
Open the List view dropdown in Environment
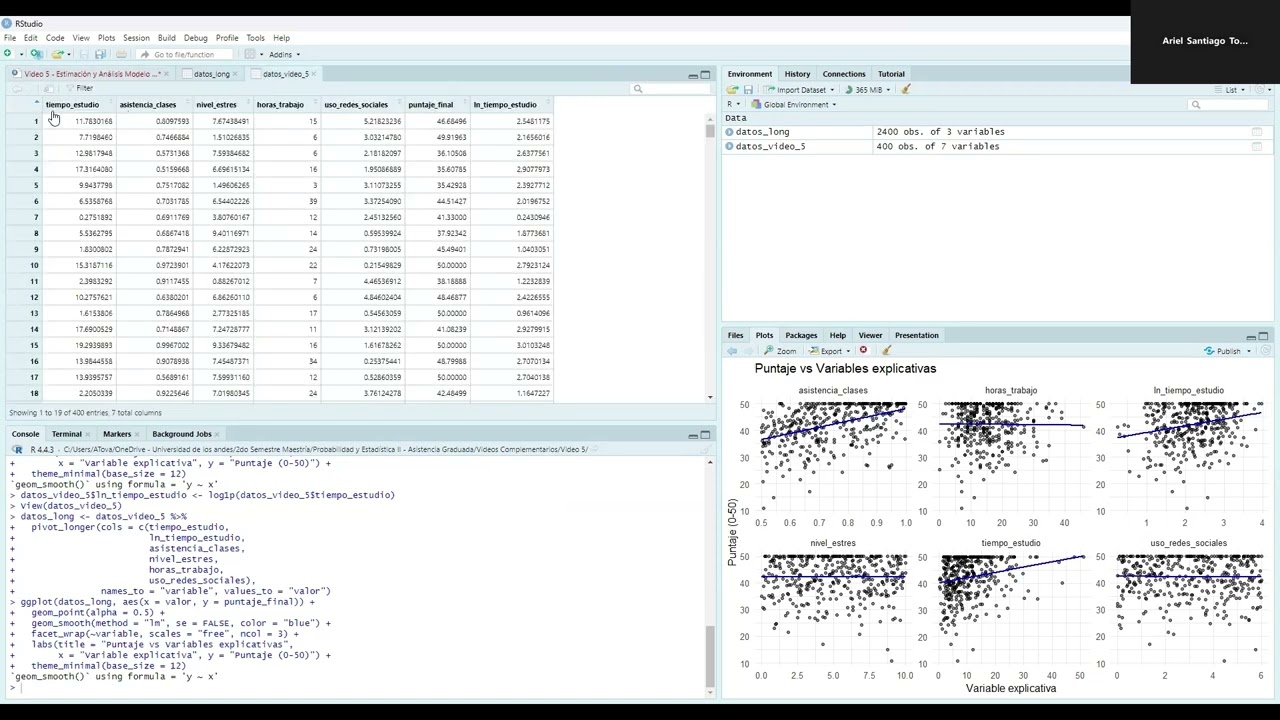[x=1229, y=89]
